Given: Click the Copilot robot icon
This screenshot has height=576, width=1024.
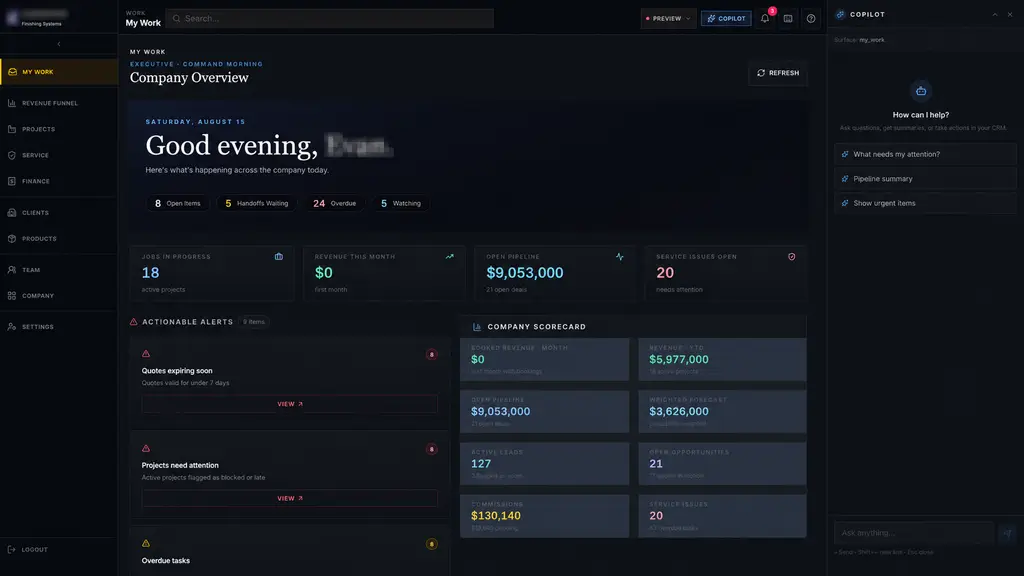Looking at the screenshot, I should 921,91.
